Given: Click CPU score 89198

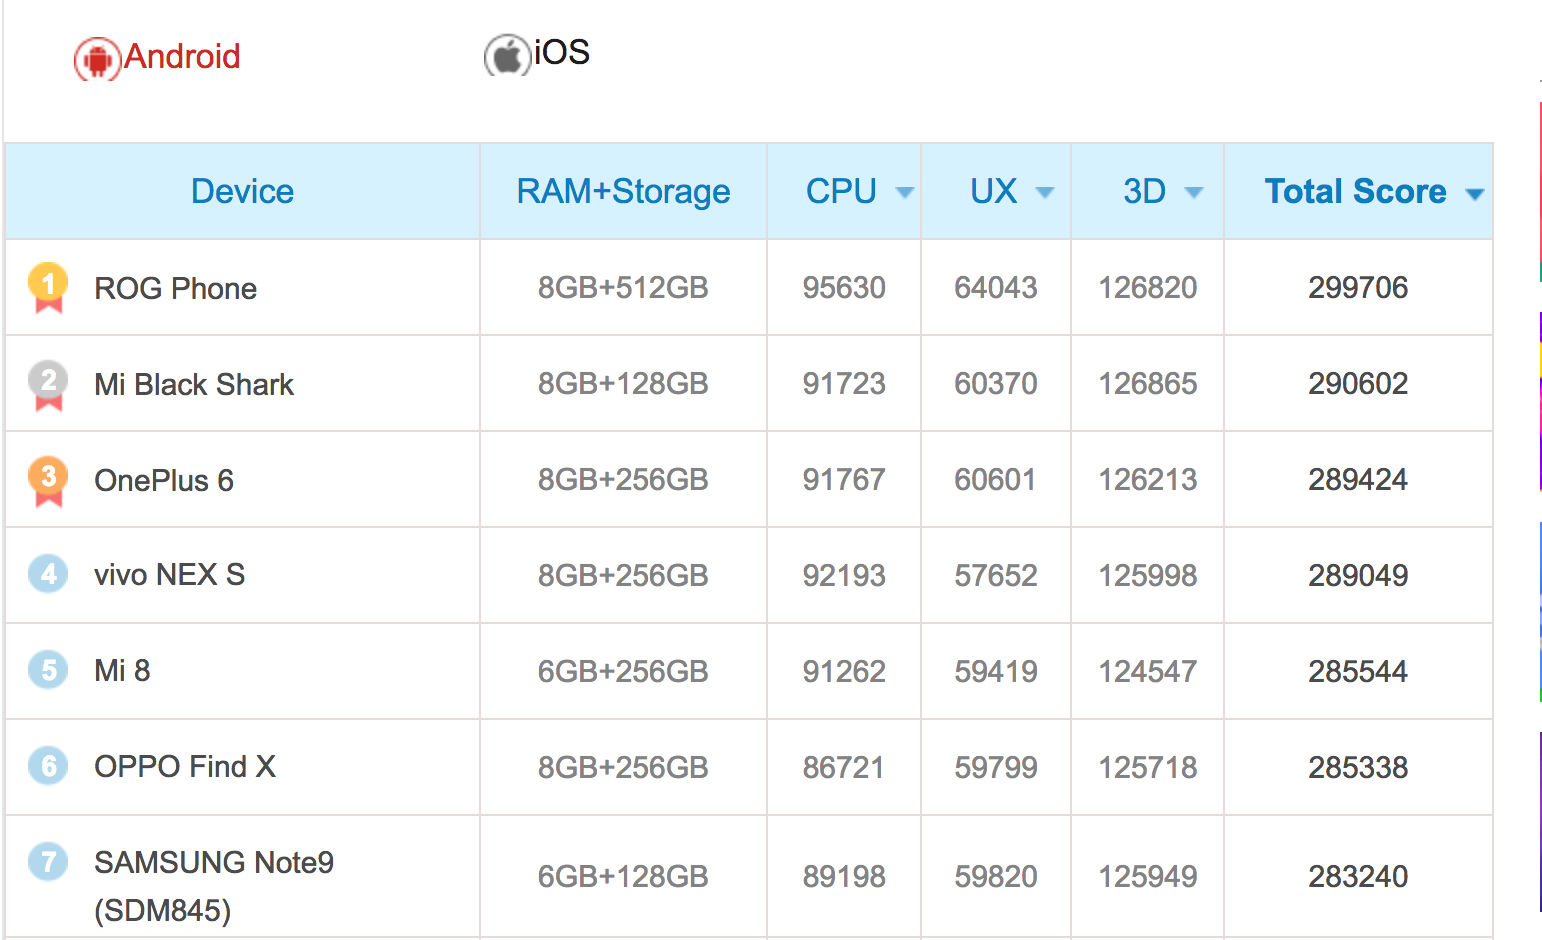Looking at the screenshot, I should click(x=844, y=877).
